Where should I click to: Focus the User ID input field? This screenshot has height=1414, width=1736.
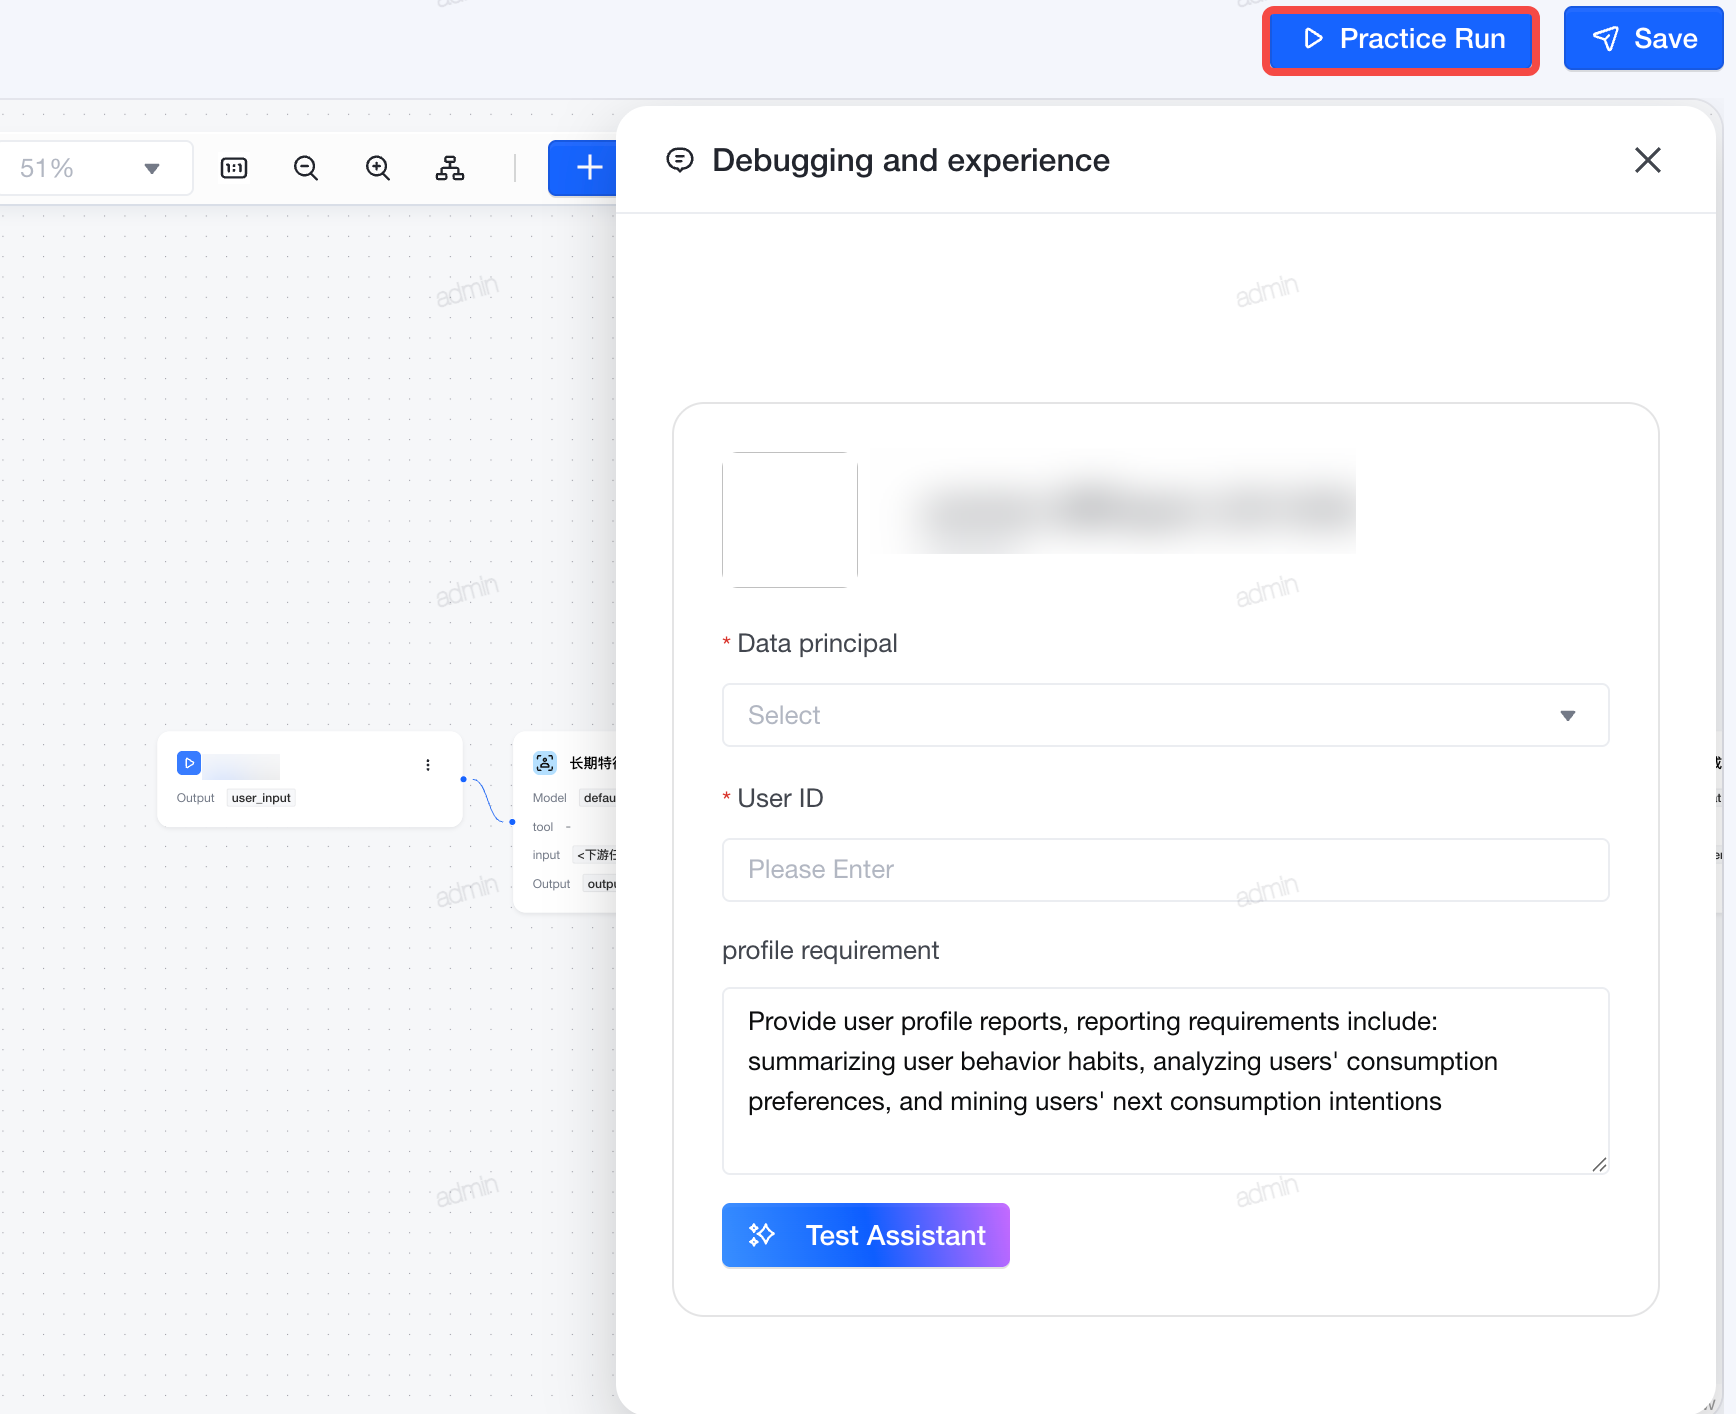pyautogui.click(x=1165, y=870)
